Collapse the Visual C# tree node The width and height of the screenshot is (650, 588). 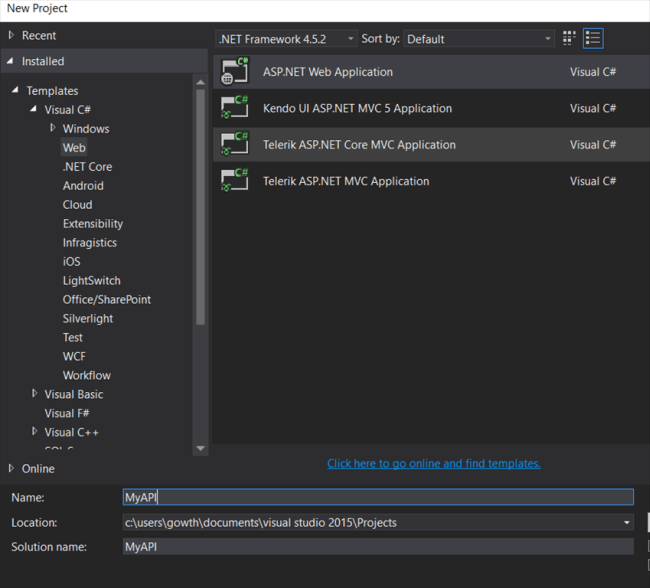click(x=34, y=109)
